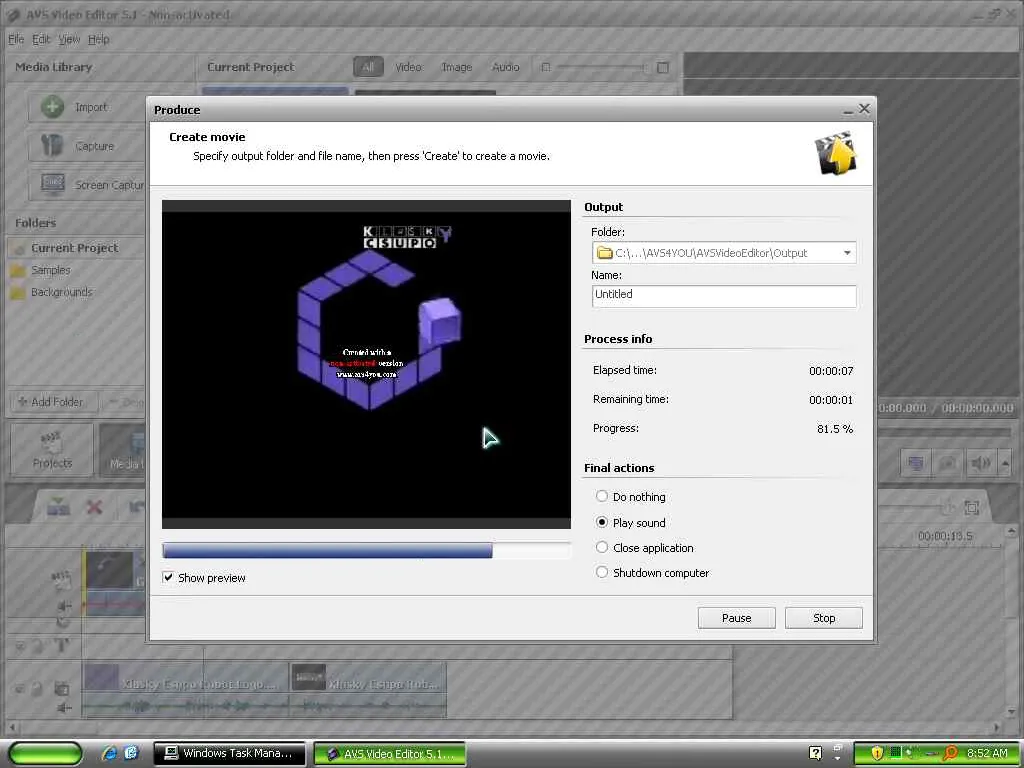Image resolution: width=1024 pixels, height=768 pixels.
Task: Switch to the All filter tab
Action: coord(368,67)
